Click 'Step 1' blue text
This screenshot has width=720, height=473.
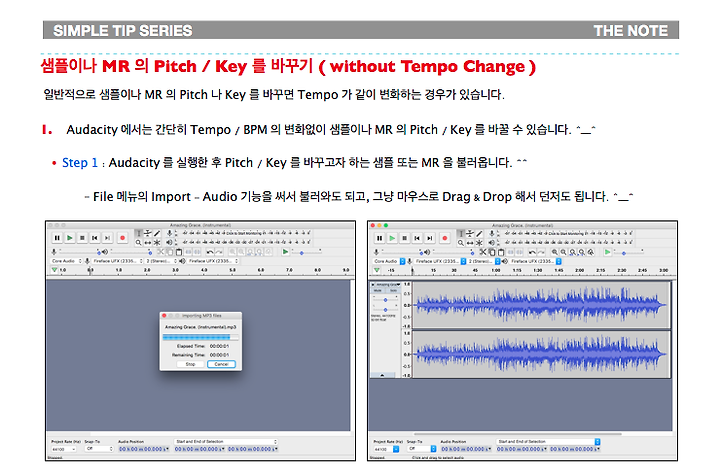(80, 163)
